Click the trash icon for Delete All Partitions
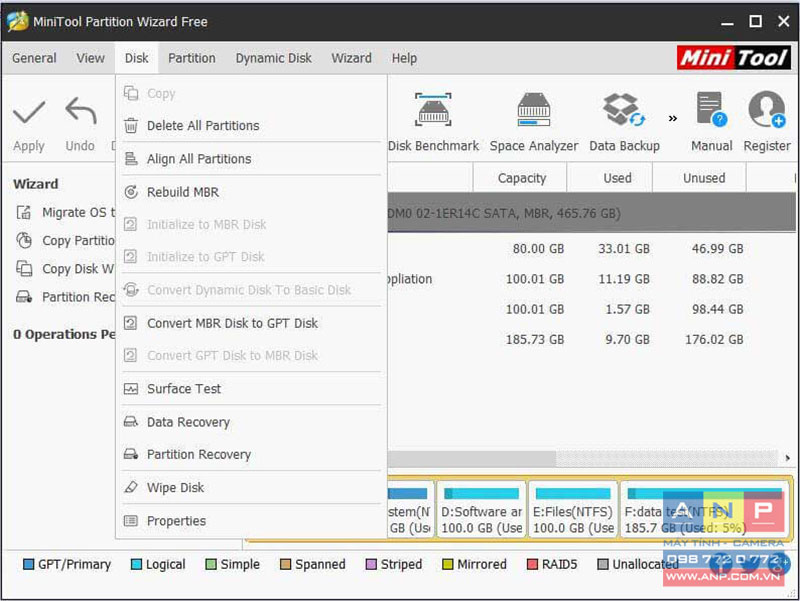This screenshot has height=601, width=800. (131, 126)
